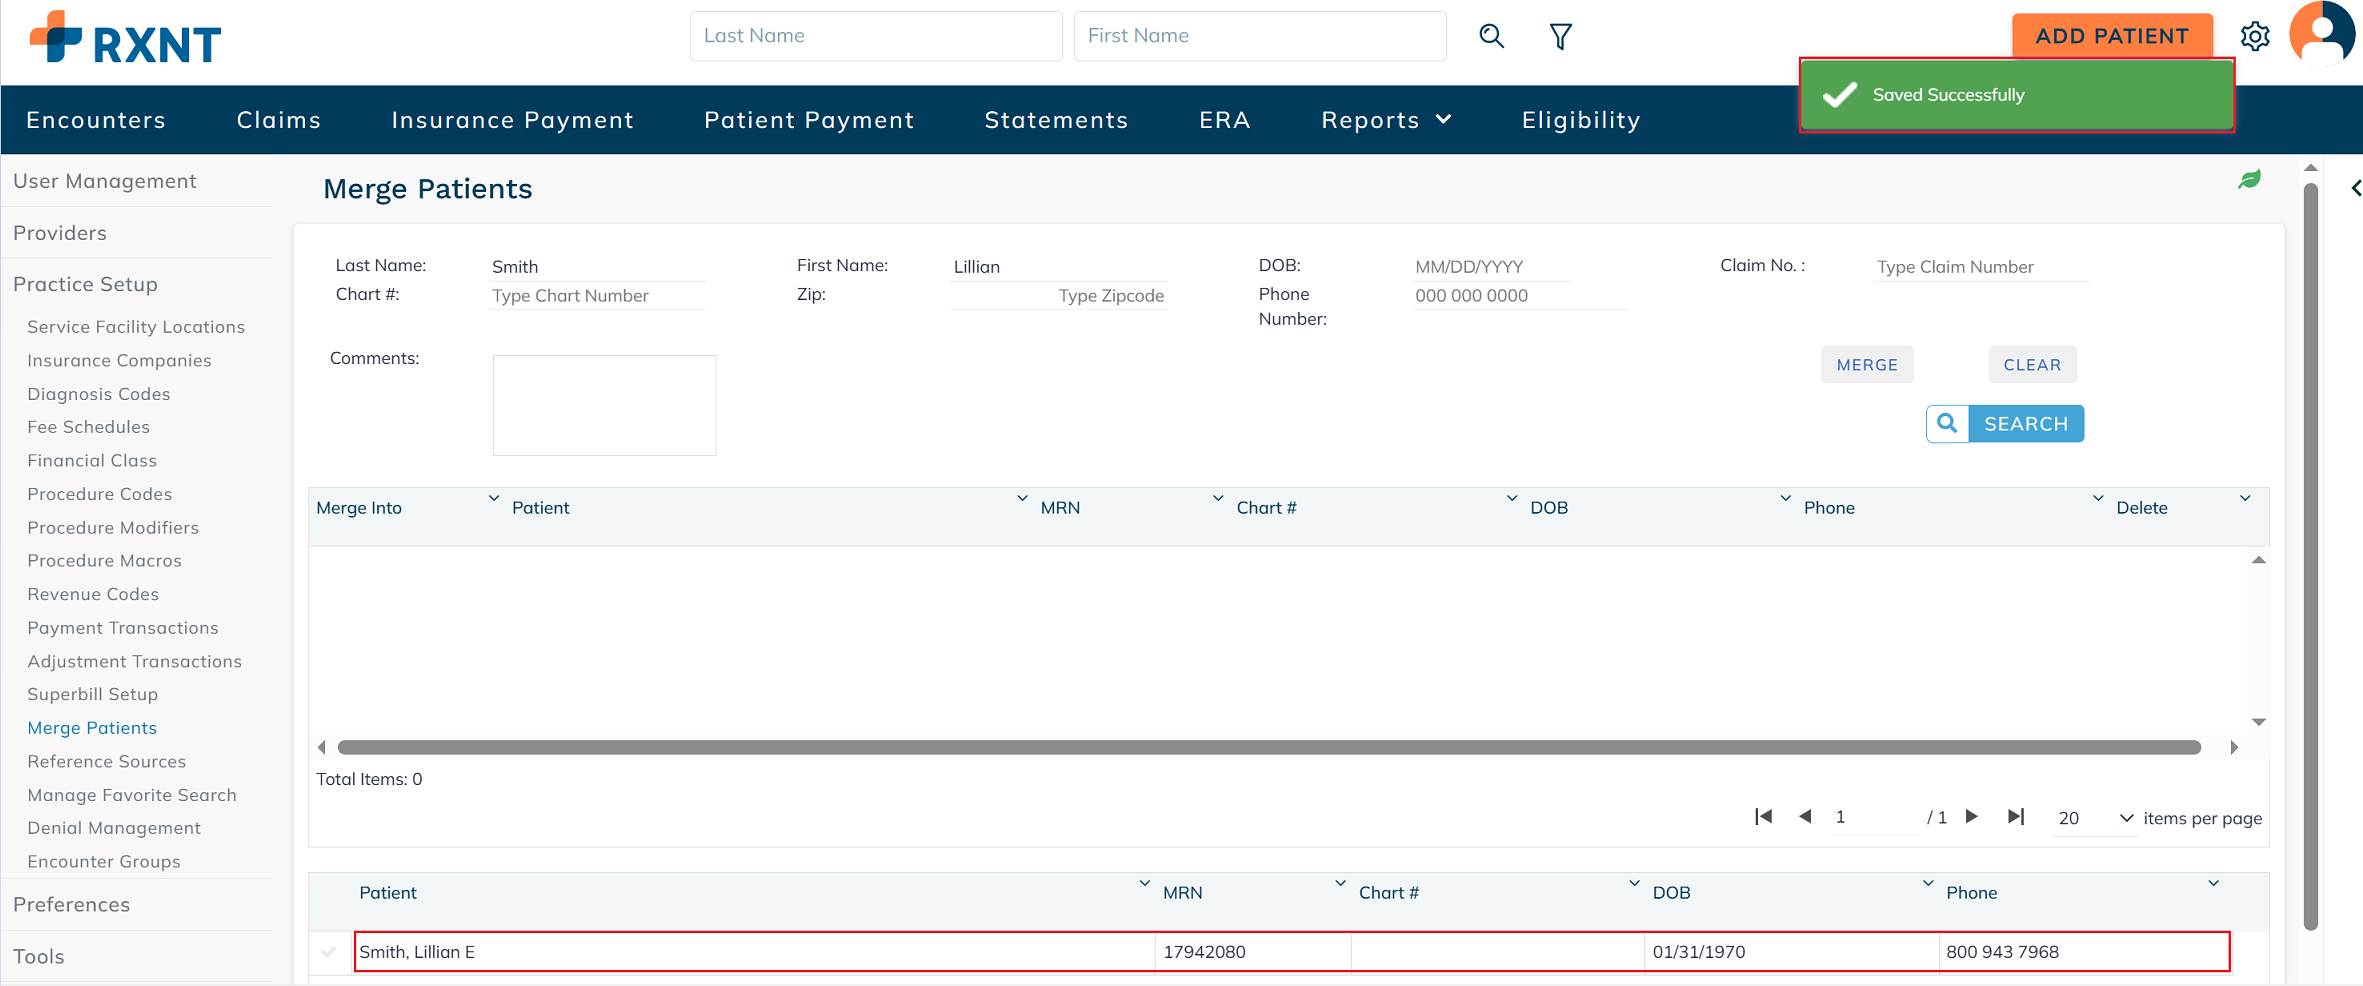Open the Claims tab
Screen dimensions: 2363x986
[279, 120]
